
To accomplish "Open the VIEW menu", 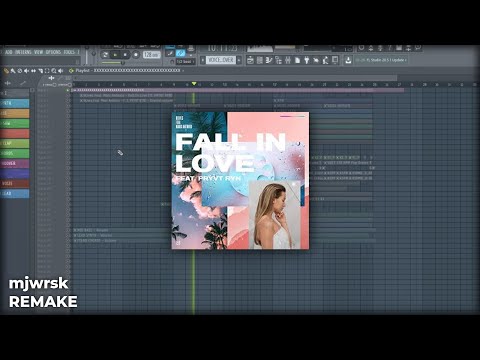I will click(39, 52).
